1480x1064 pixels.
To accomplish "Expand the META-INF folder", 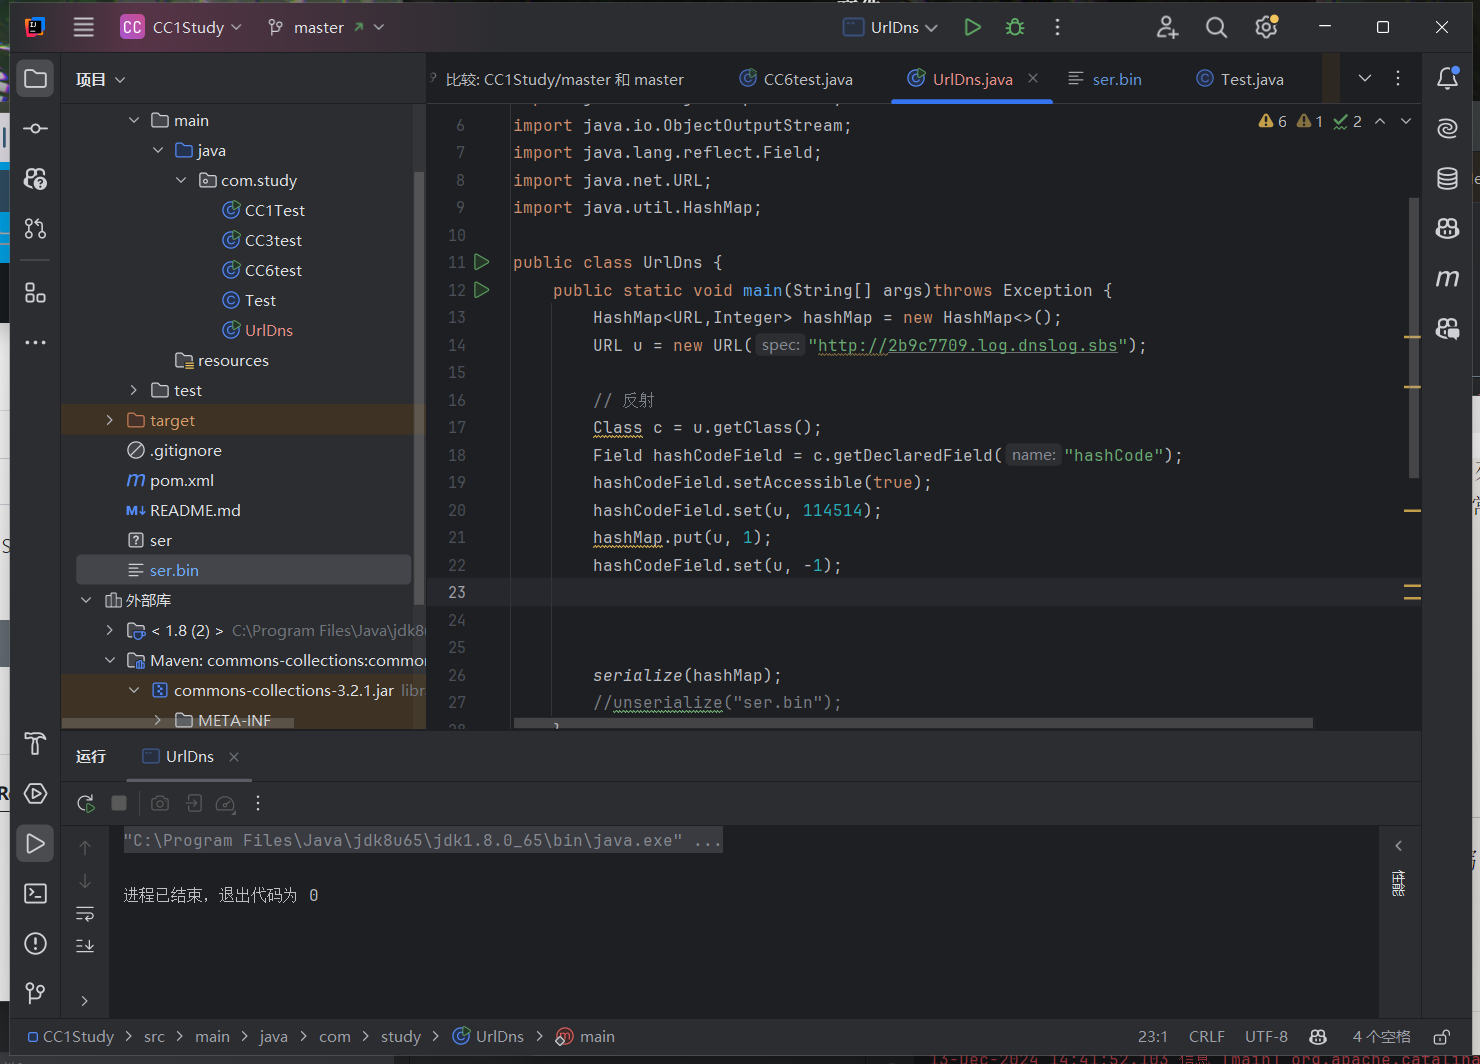I will [x=158, y=720].
